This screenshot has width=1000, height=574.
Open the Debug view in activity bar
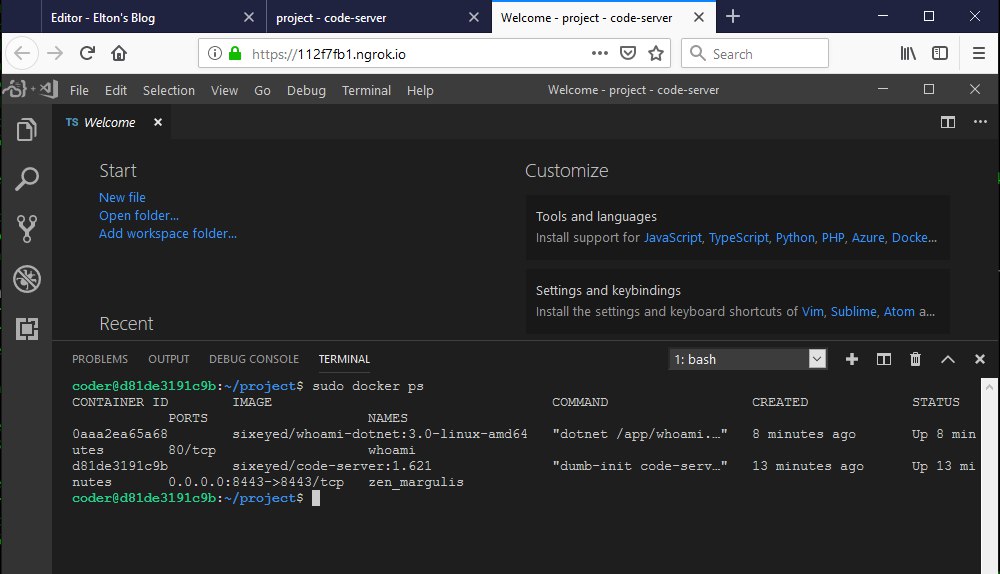(27, 279)
